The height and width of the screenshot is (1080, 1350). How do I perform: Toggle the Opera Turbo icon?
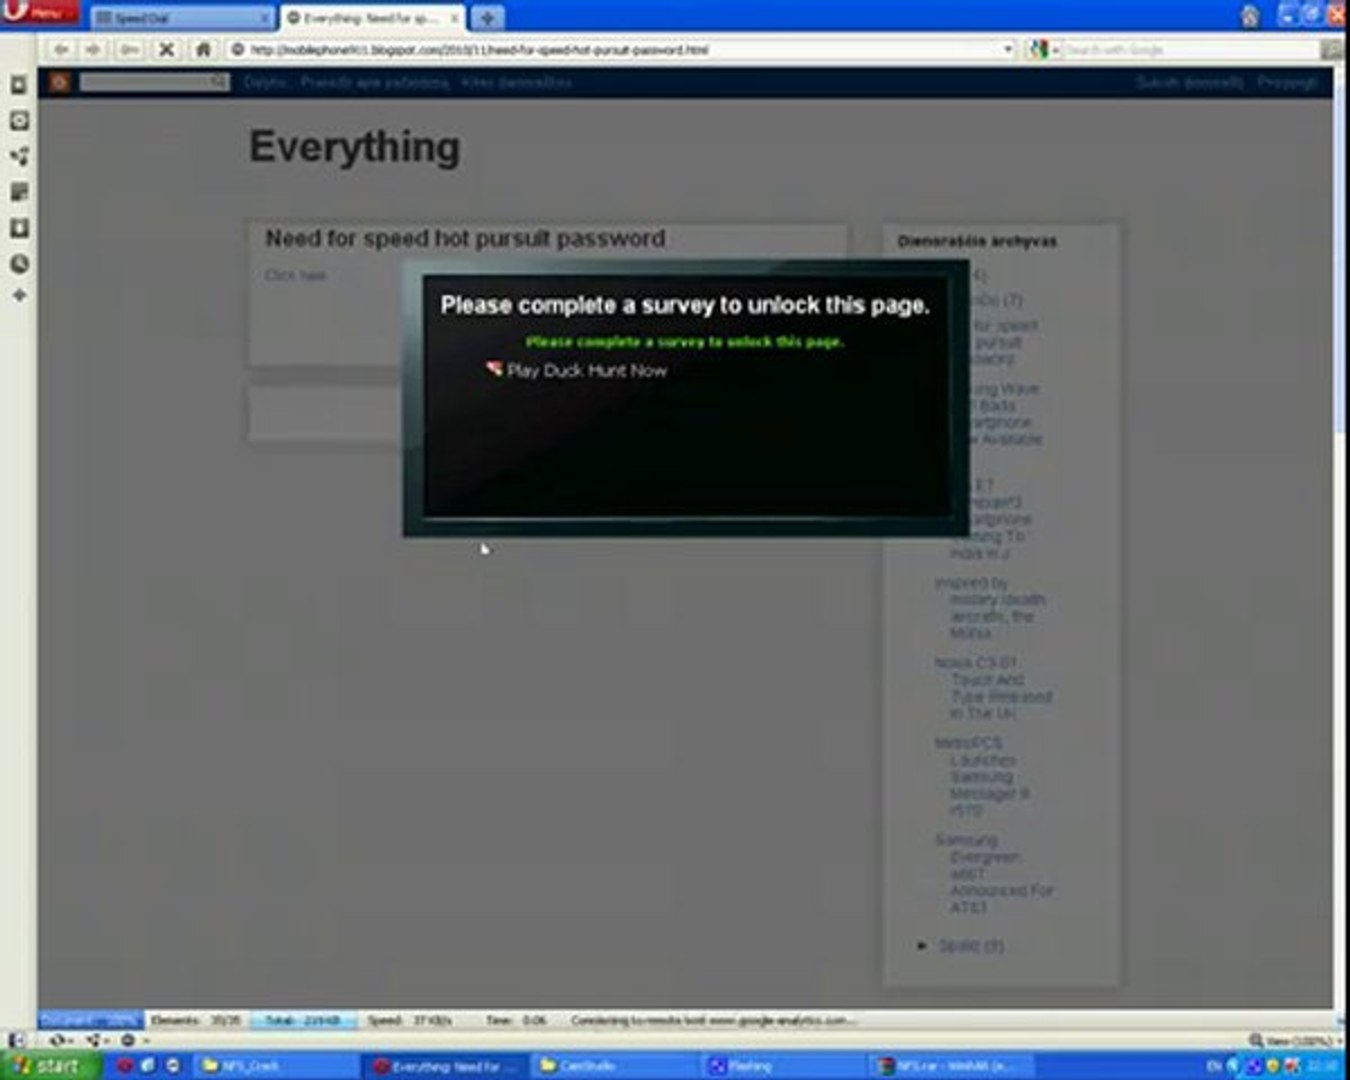tap(130, 1041)
